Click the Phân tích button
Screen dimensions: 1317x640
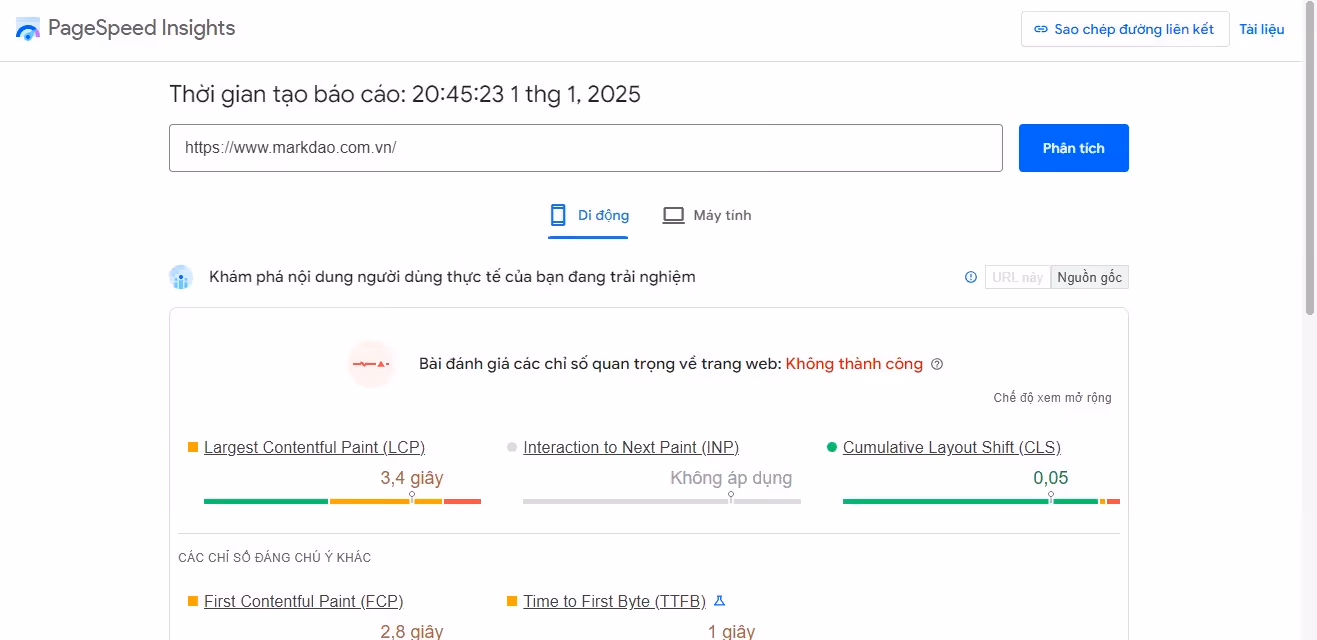[x=1073, y=147]
